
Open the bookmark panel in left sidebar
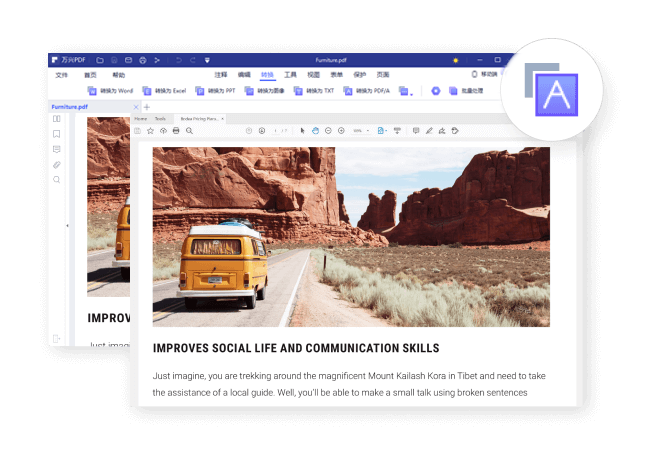(57, 134)
